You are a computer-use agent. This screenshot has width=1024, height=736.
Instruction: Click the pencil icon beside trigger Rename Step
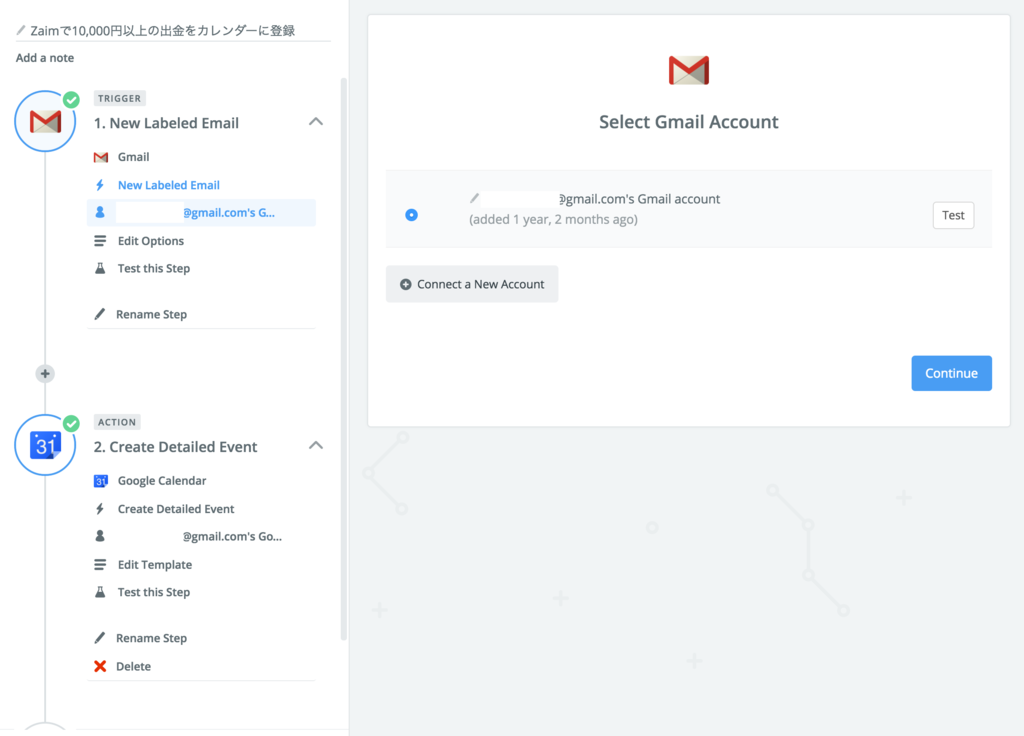coord(99,314)
